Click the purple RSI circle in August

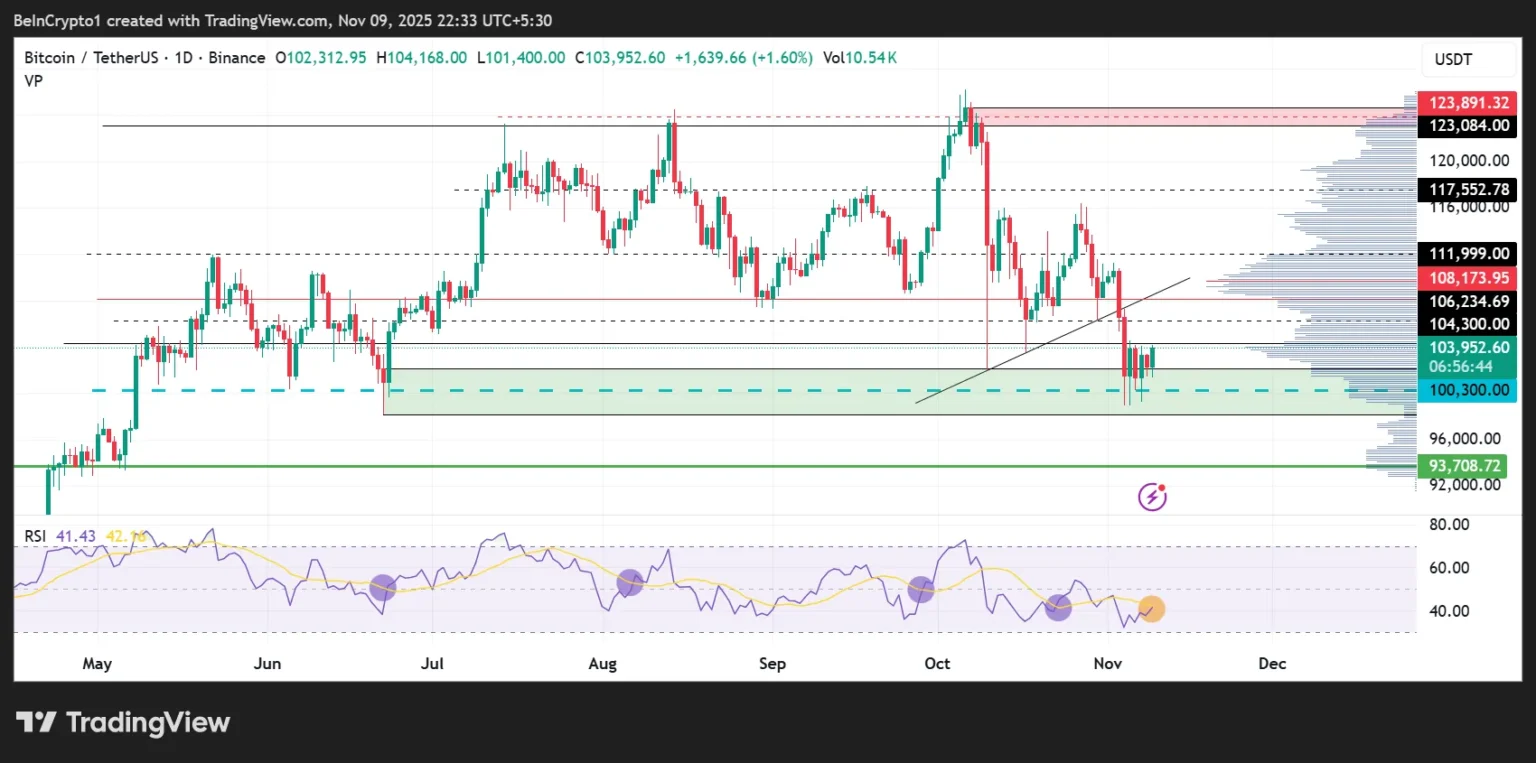click(629, 582)
